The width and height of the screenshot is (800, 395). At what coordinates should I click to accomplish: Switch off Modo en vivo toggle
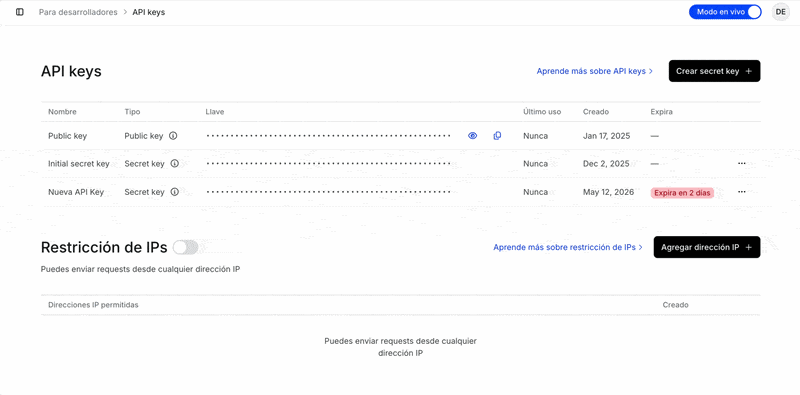(x=725, y=12)
